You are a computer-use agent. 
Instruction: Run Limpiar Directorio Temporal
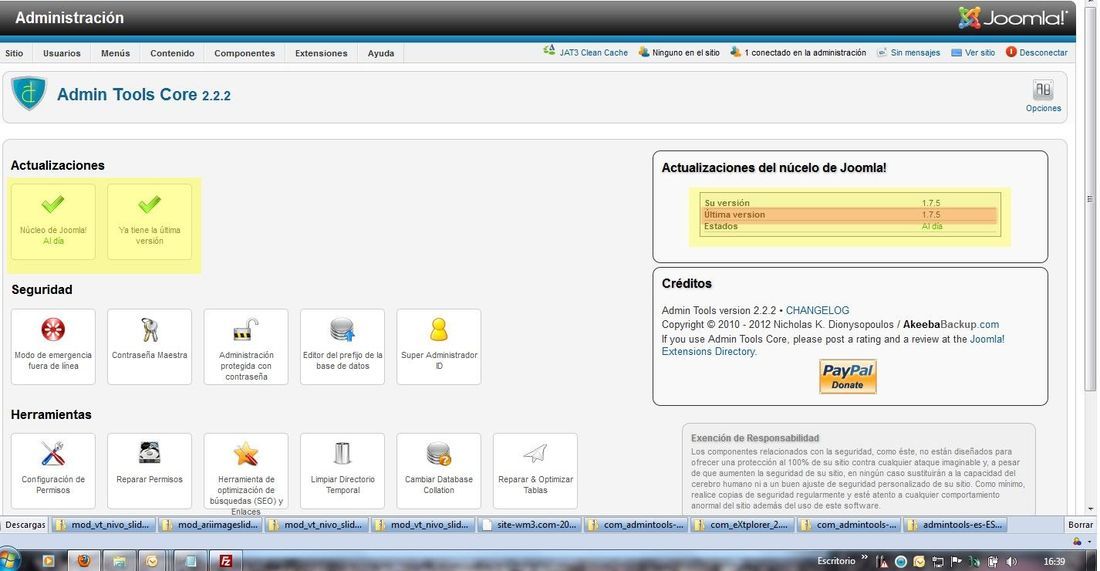coord(342,471)
